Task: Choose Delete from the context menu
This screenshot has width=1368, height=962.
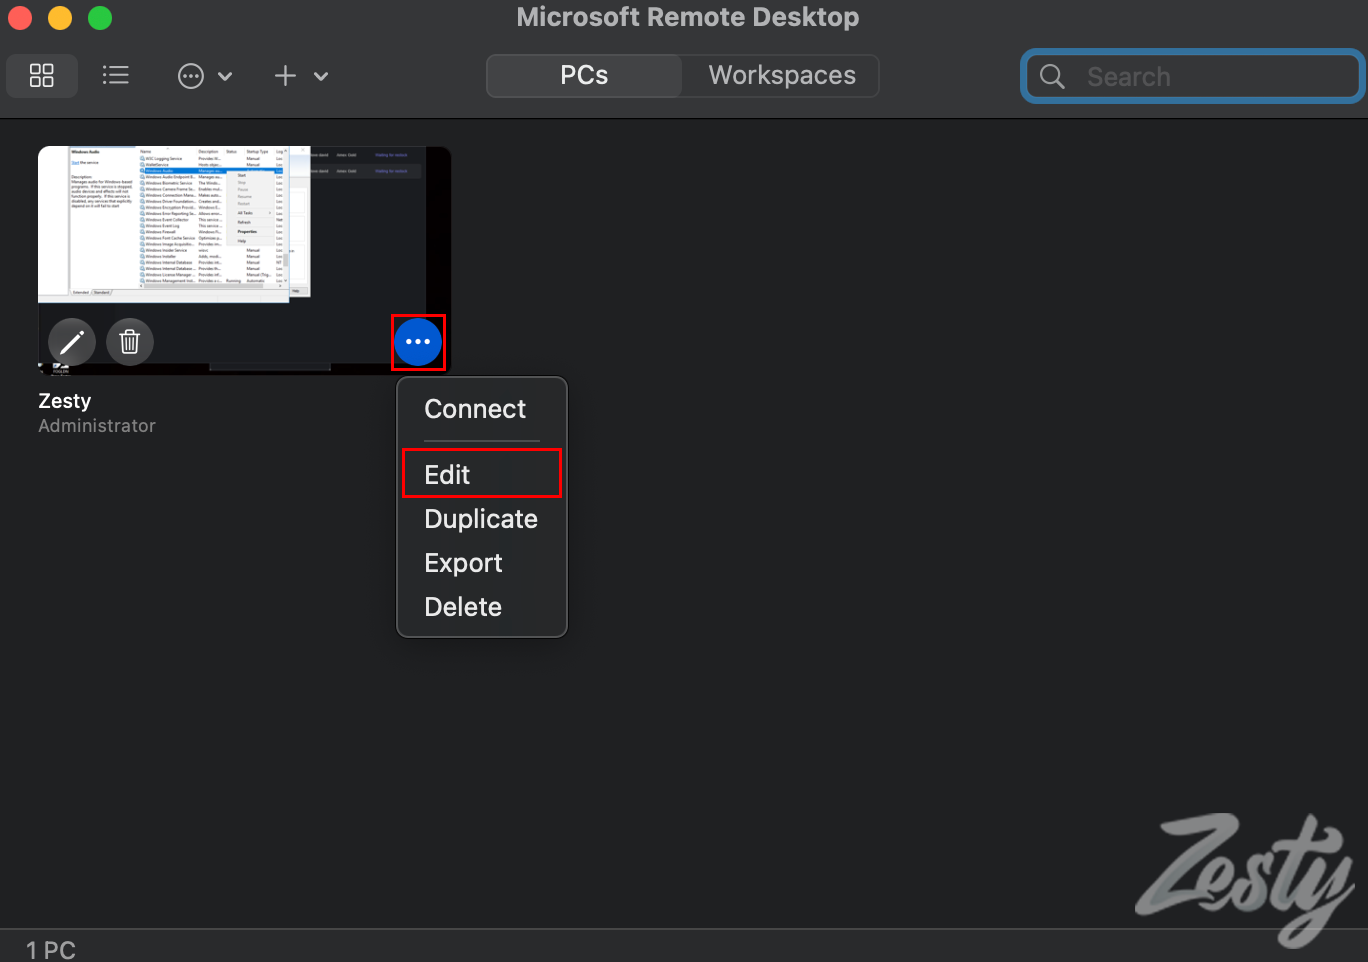Action: (x=463, y=607)
